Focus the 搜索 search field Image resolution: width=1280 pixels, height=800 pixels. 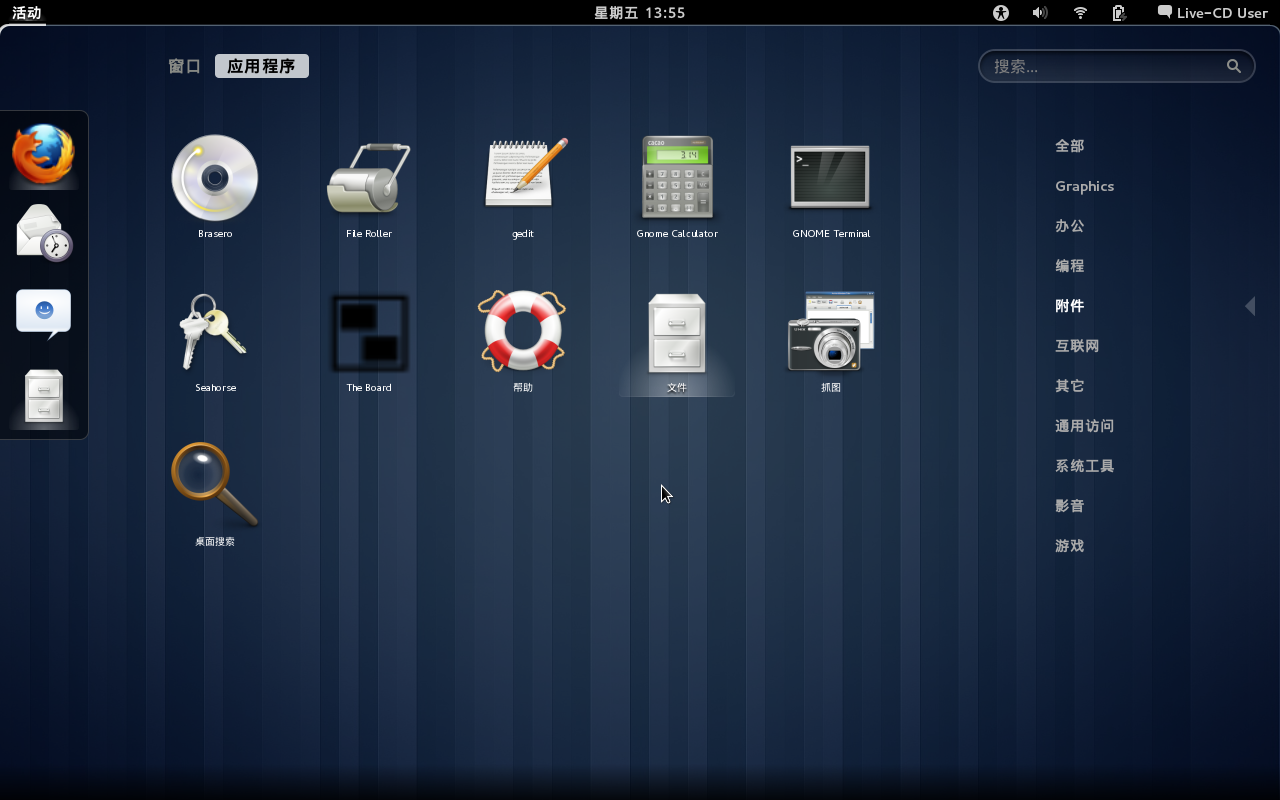(x=1116, y=66)
